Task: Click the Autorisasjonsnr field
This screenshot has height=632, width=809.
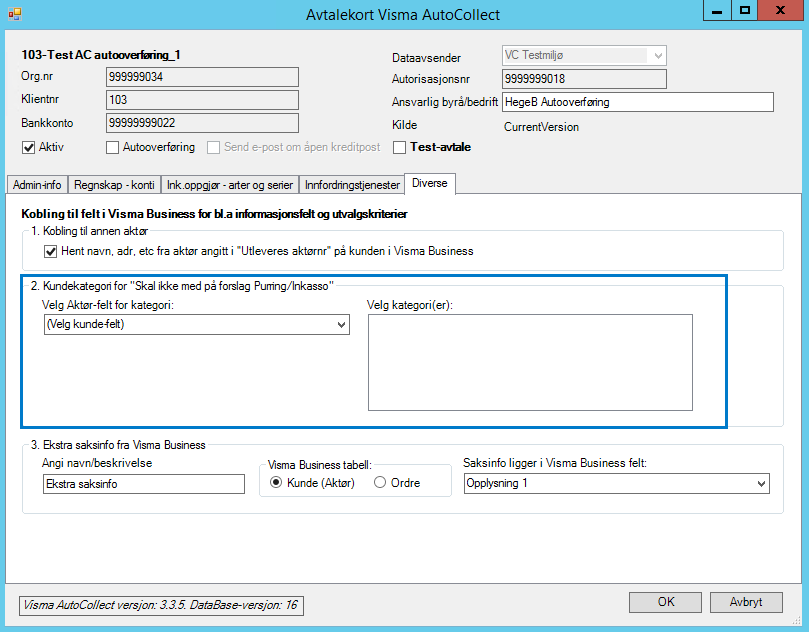Action: (584, 79)
